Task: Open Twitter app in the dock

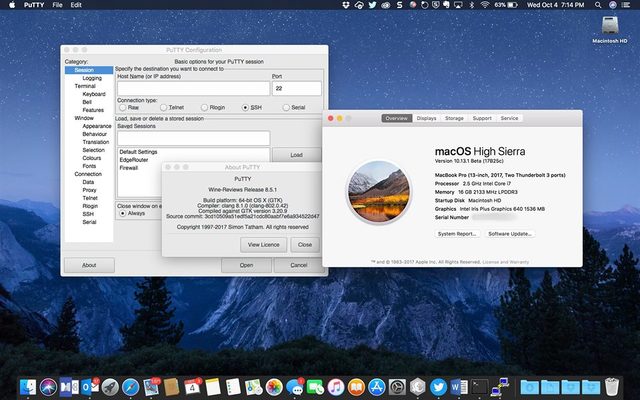Action: click(x=438, y=387)
